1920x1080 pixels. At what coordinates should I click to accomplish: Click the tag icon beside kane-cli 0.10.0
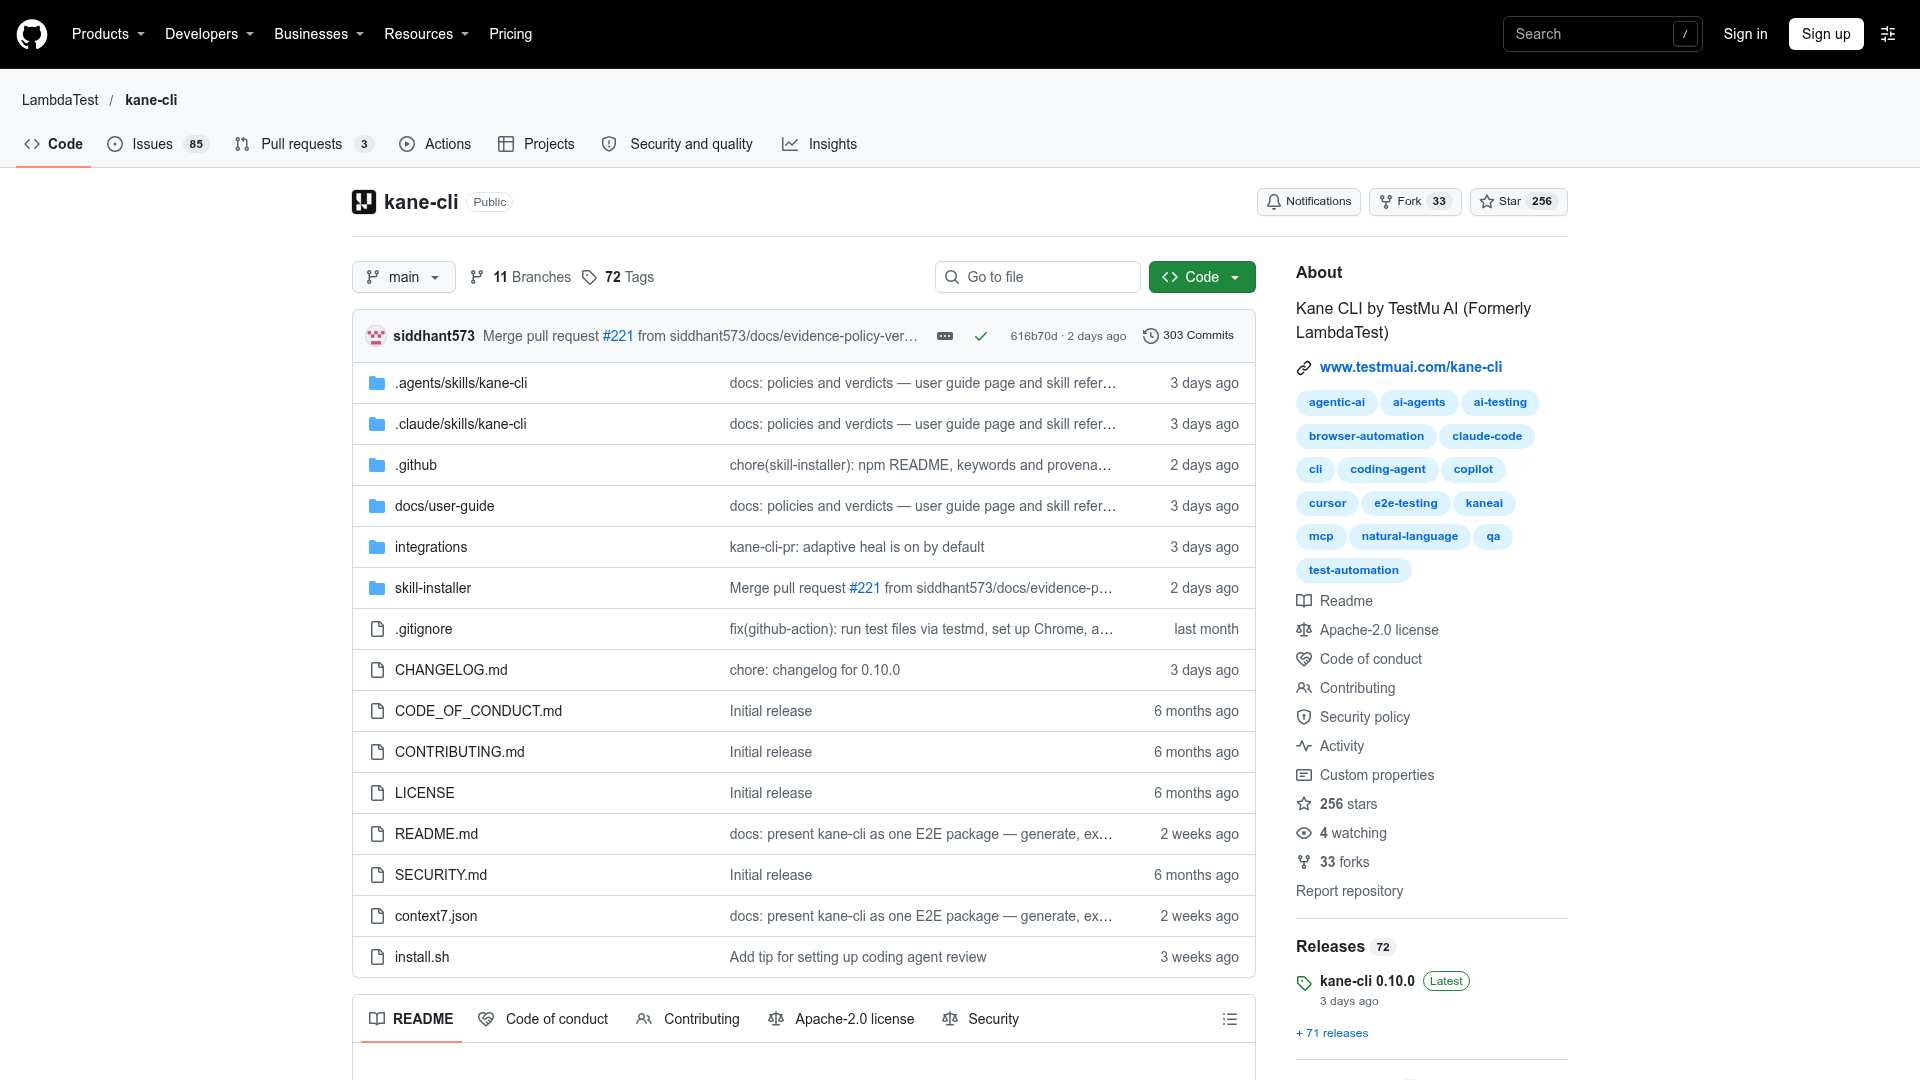coord(1304,983)
